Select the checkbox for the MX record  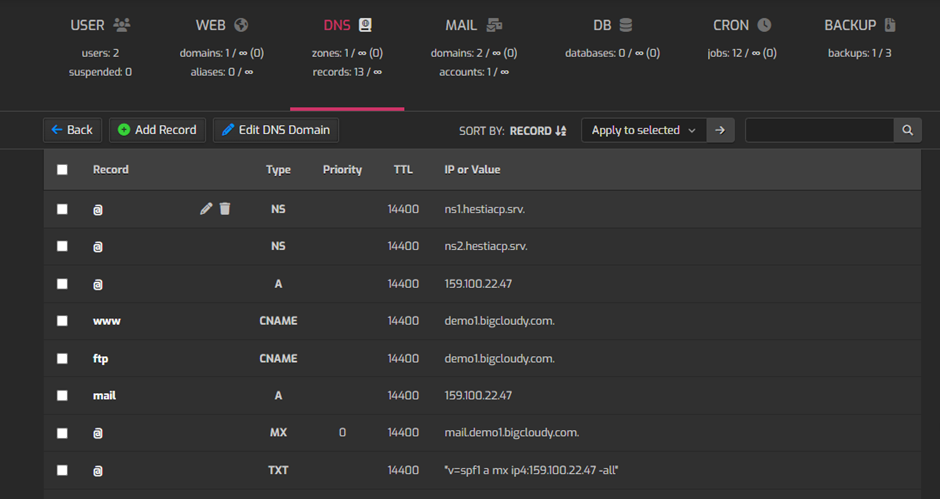62,433
